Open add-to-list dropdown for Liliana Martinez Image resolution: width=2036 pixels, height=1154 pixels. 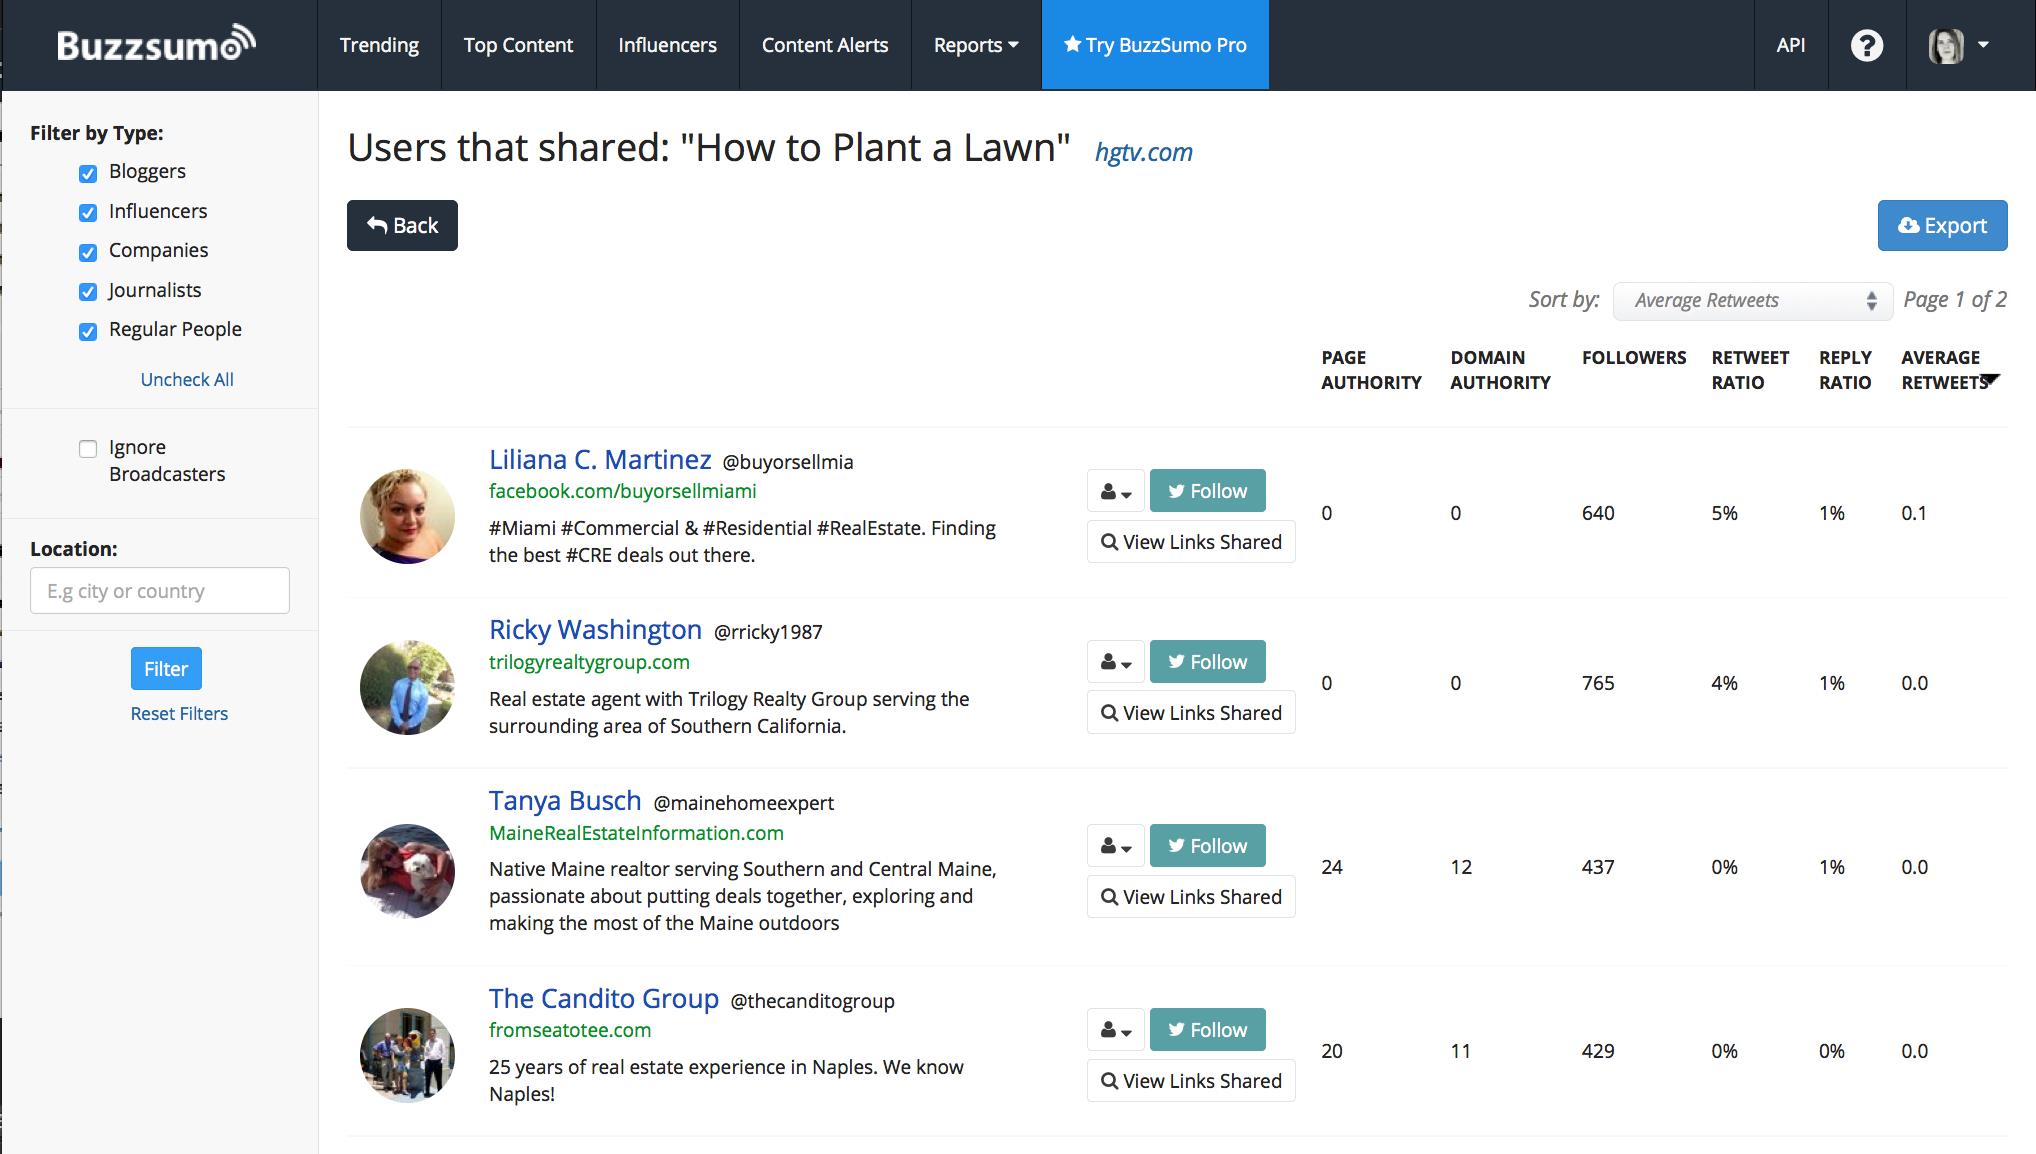1115,491
